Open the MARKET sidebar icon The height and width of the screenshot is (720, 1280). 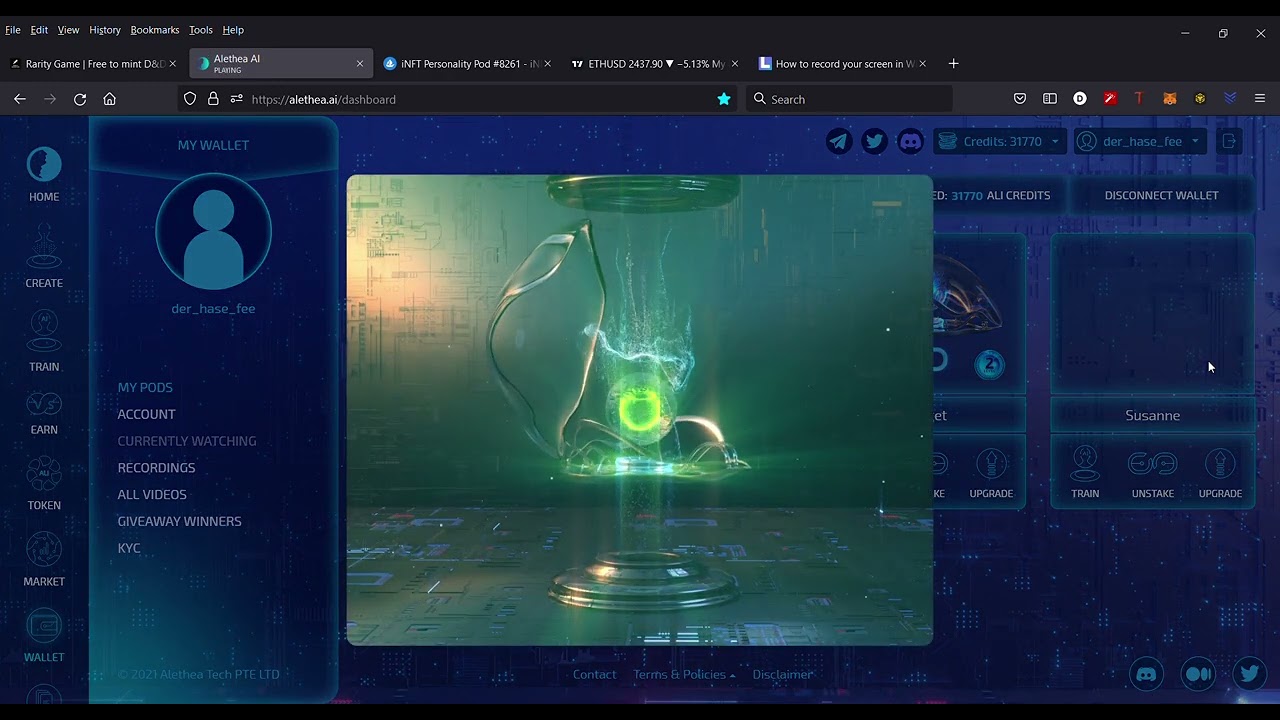click(x=44, y=549)
